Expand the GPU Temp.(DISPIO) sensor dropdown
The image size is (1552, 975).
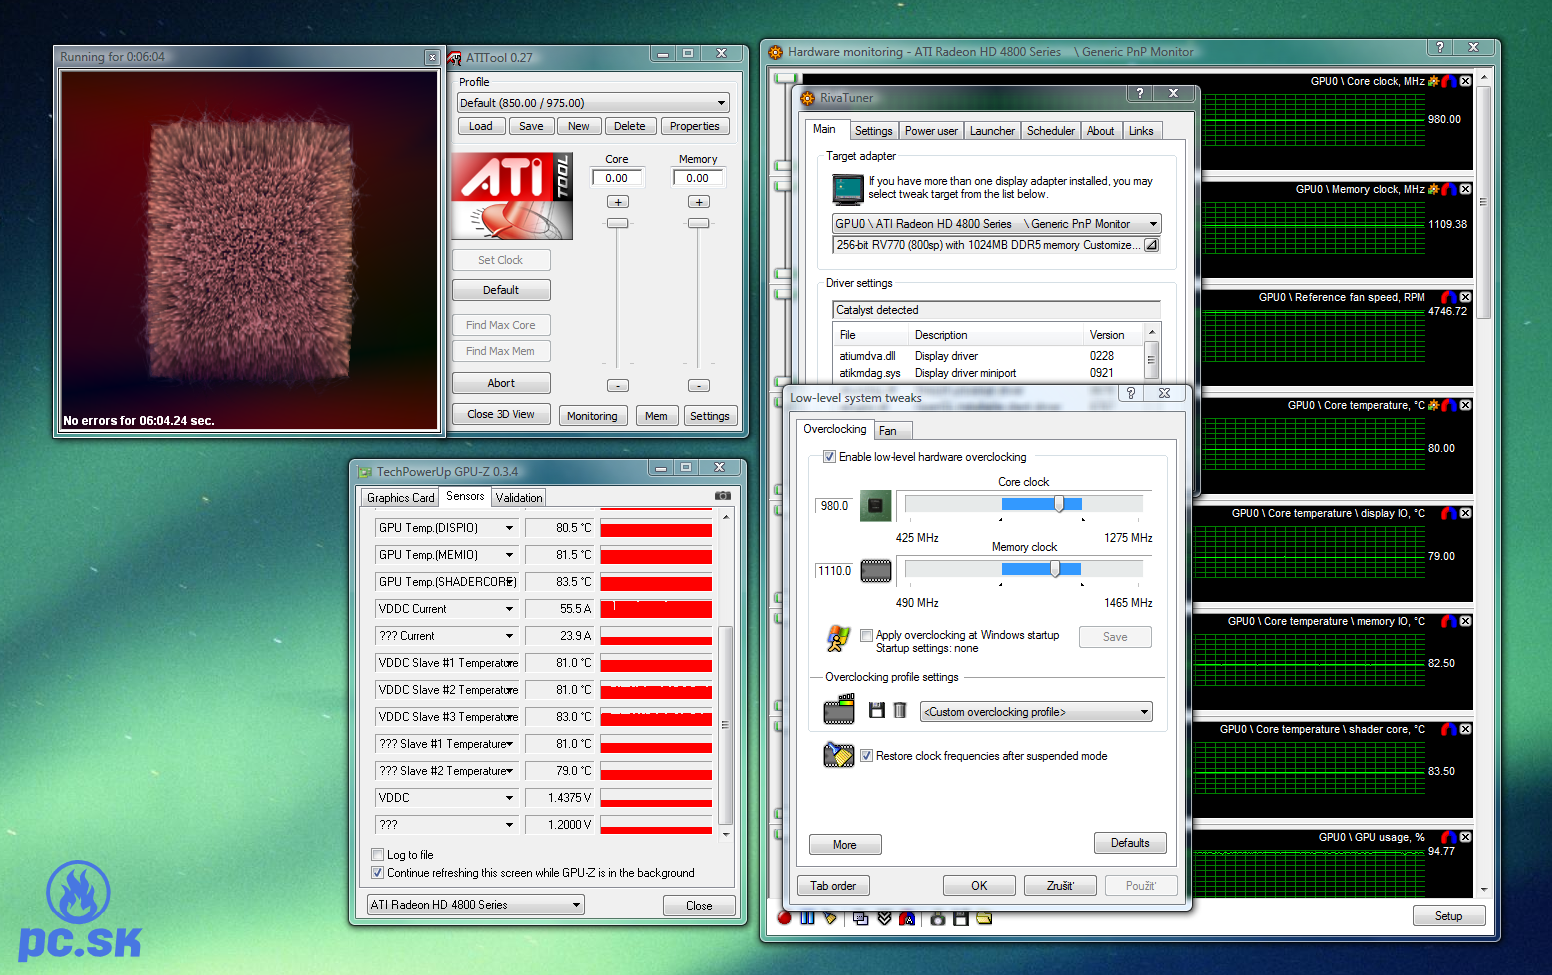point(509,528)
